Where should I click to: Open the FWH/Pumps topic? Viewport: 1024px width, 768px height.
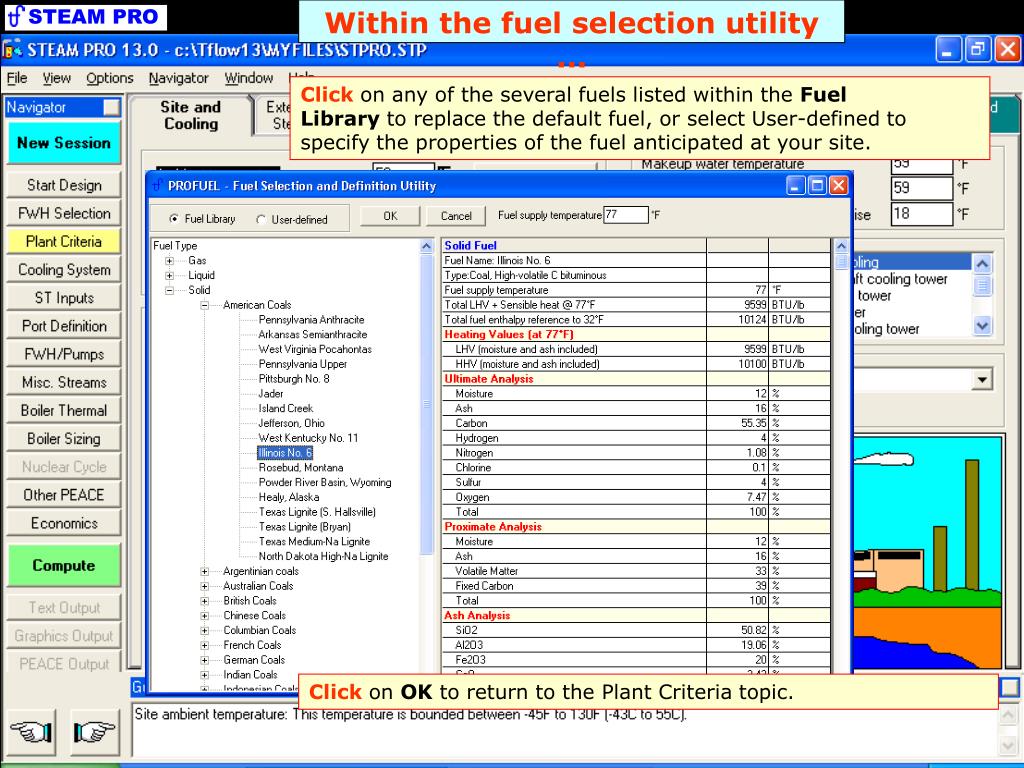pyautogui.click(x=64, y=354)
